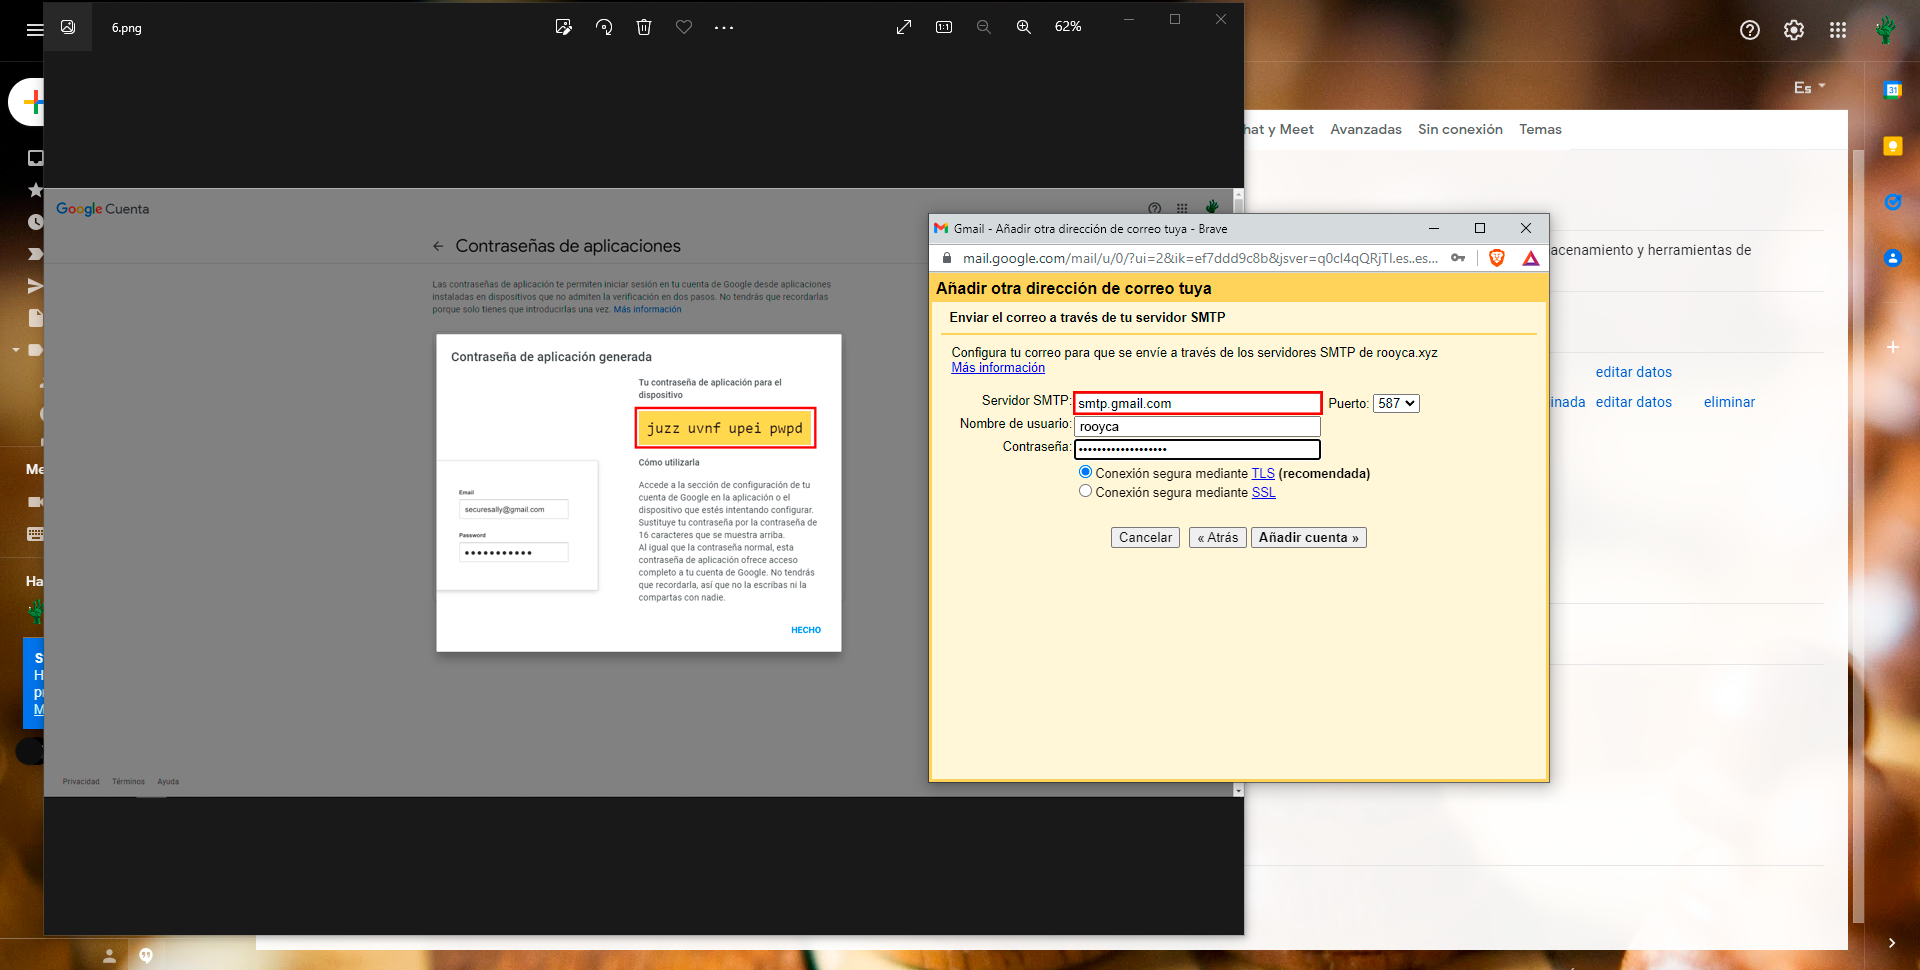Open the Chat y Meet settings tab
This screenshot has height=970, width=1920.
(x=1279, y=129)
